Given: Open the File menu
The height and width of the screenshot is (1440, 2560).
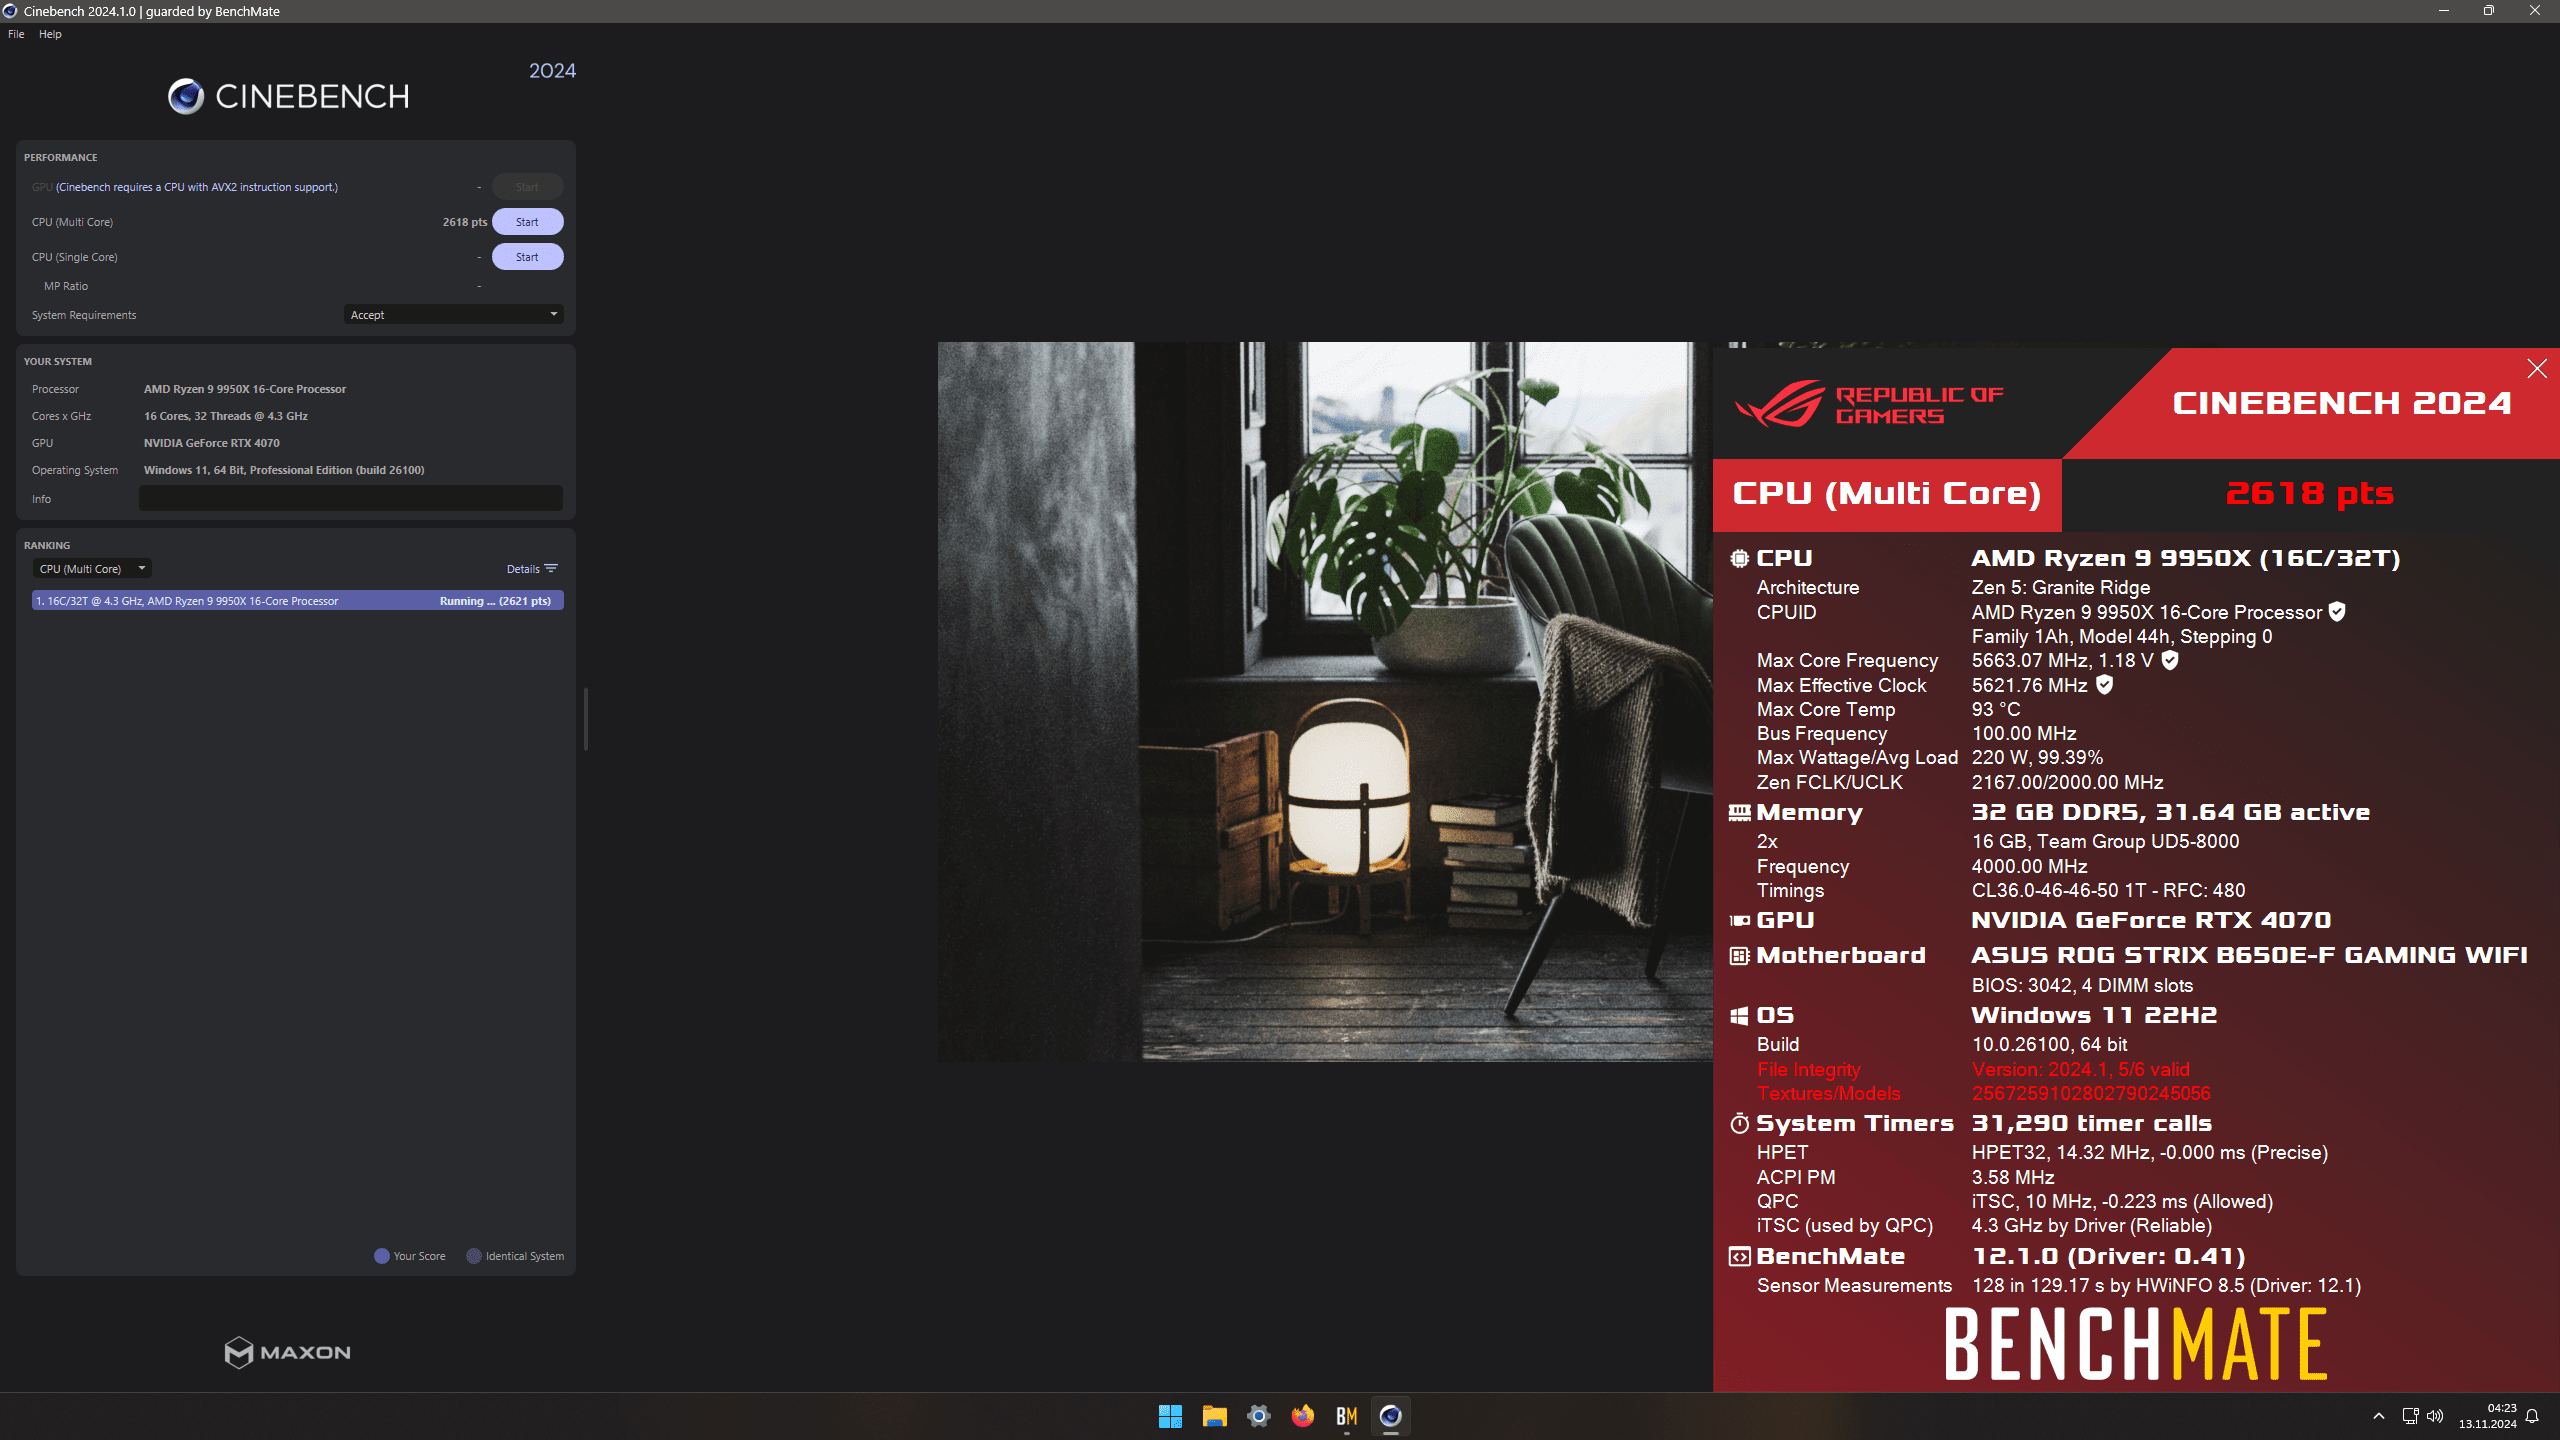Looking at the screenshot, I should click(16, 34).
